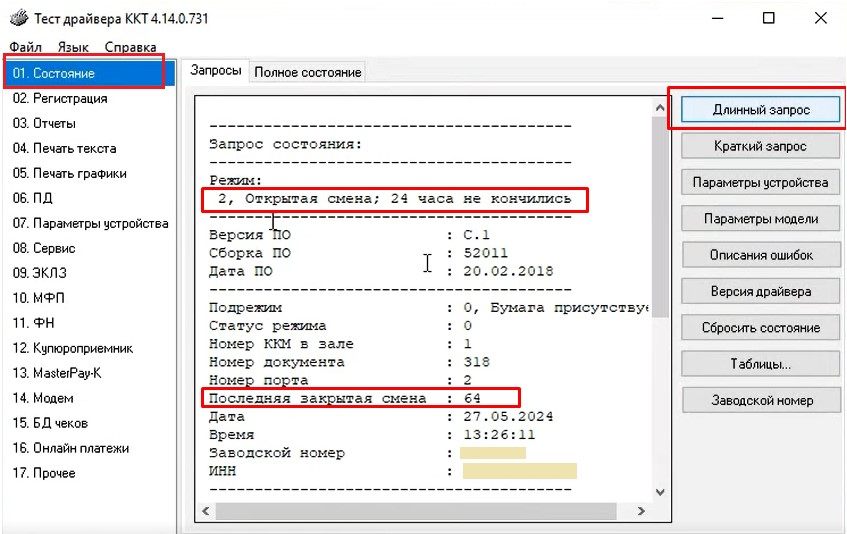The height and width of the screenshot is (534, 847).
Task: Open 07. Параметры устройства in sidebar
Action: coord(90,223)
